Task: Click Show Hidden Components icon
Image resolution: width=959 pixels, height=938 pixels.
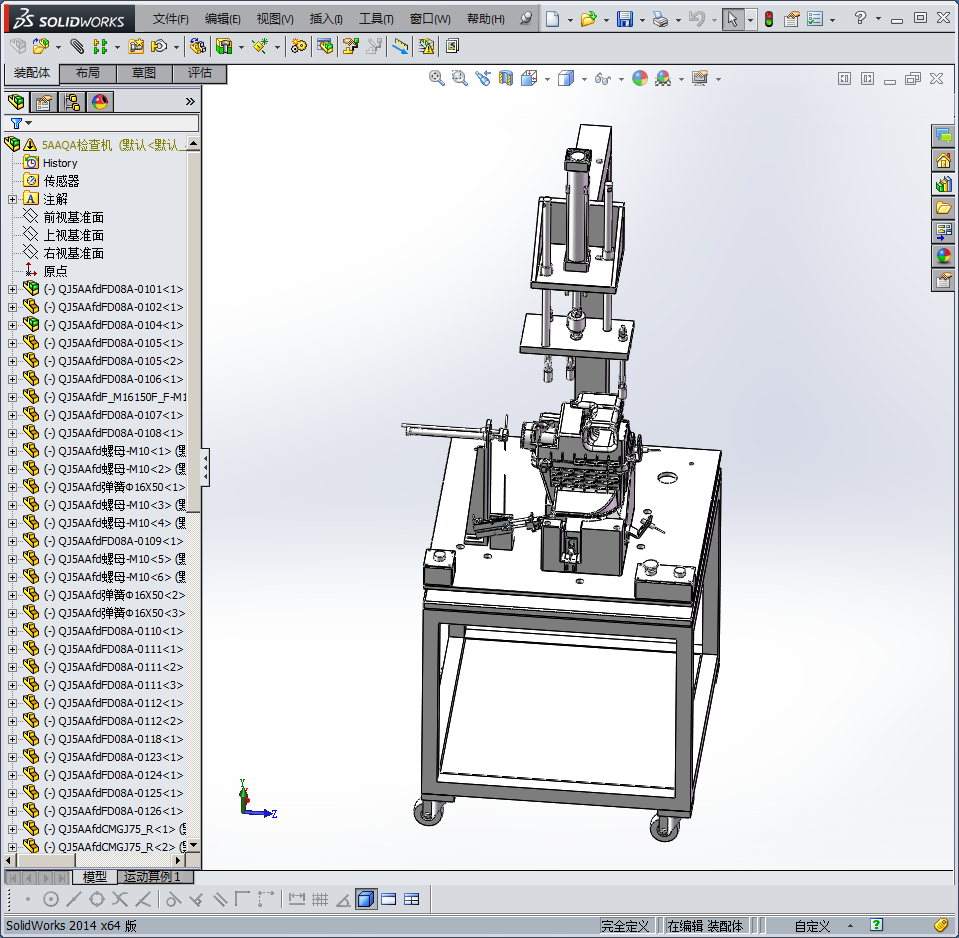Action: (198, 46)
